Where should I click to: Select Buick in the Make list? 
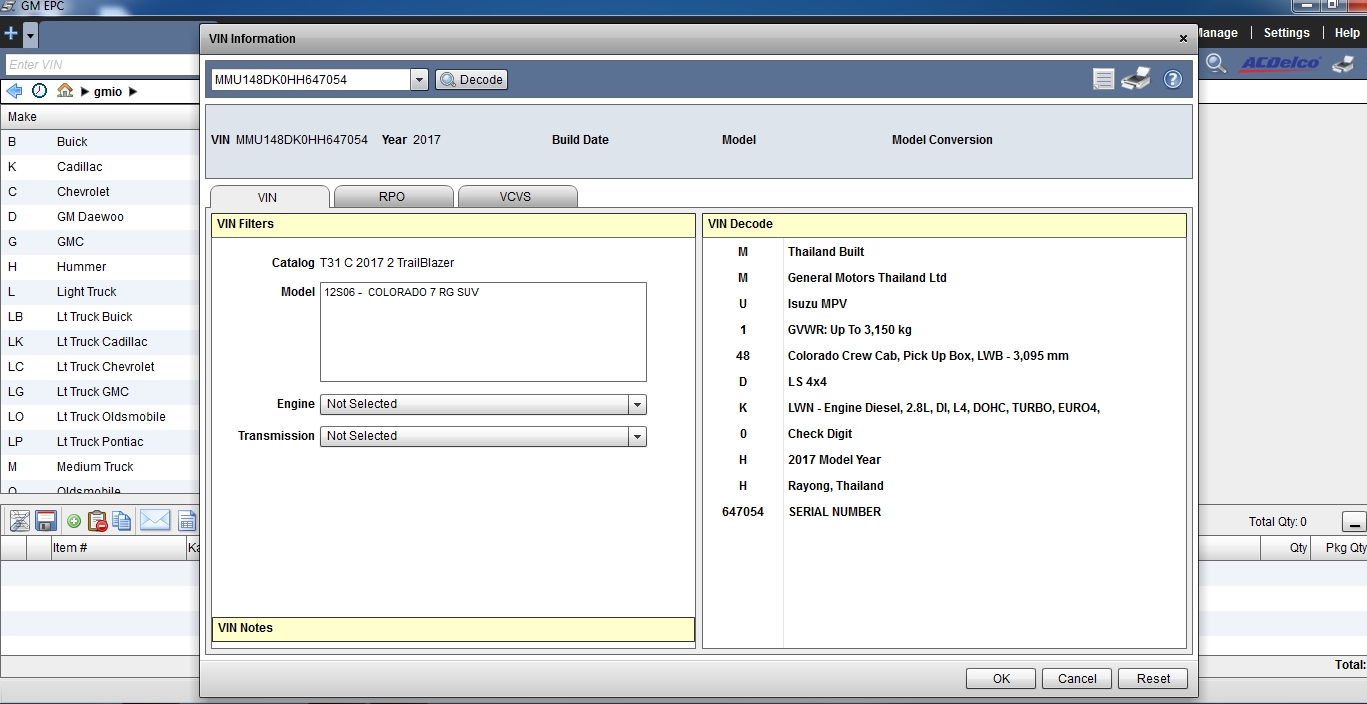tap(100, 142)
